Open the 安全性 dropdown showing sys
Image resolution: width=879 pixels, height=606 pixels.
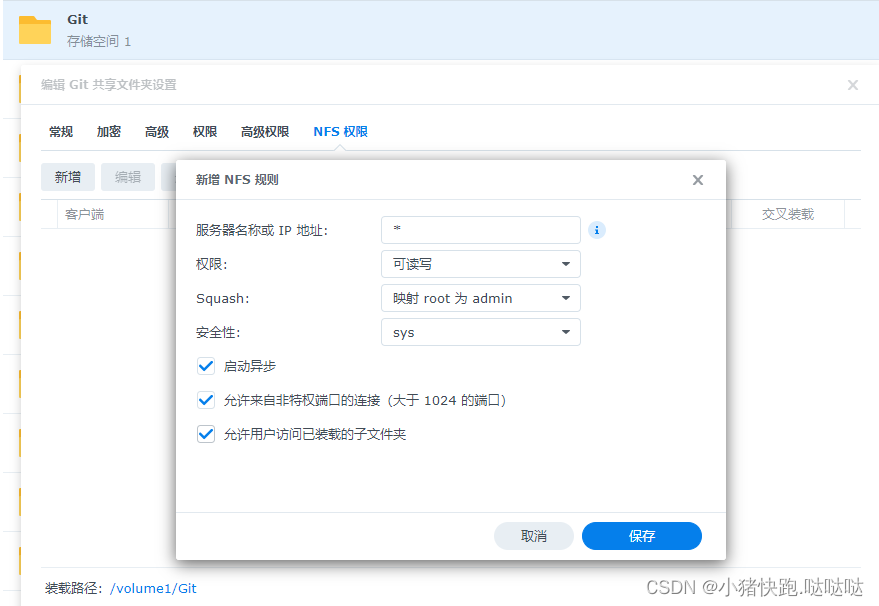480,332
